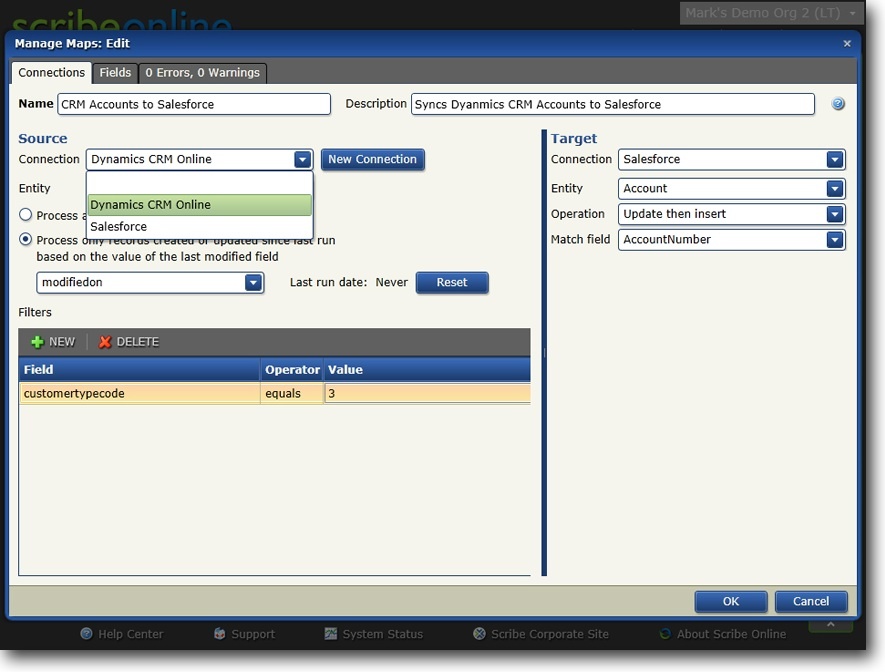This screenshot has width=885, height=672.
Task: Click the Cancel button
Action: [x=811, y=601]
